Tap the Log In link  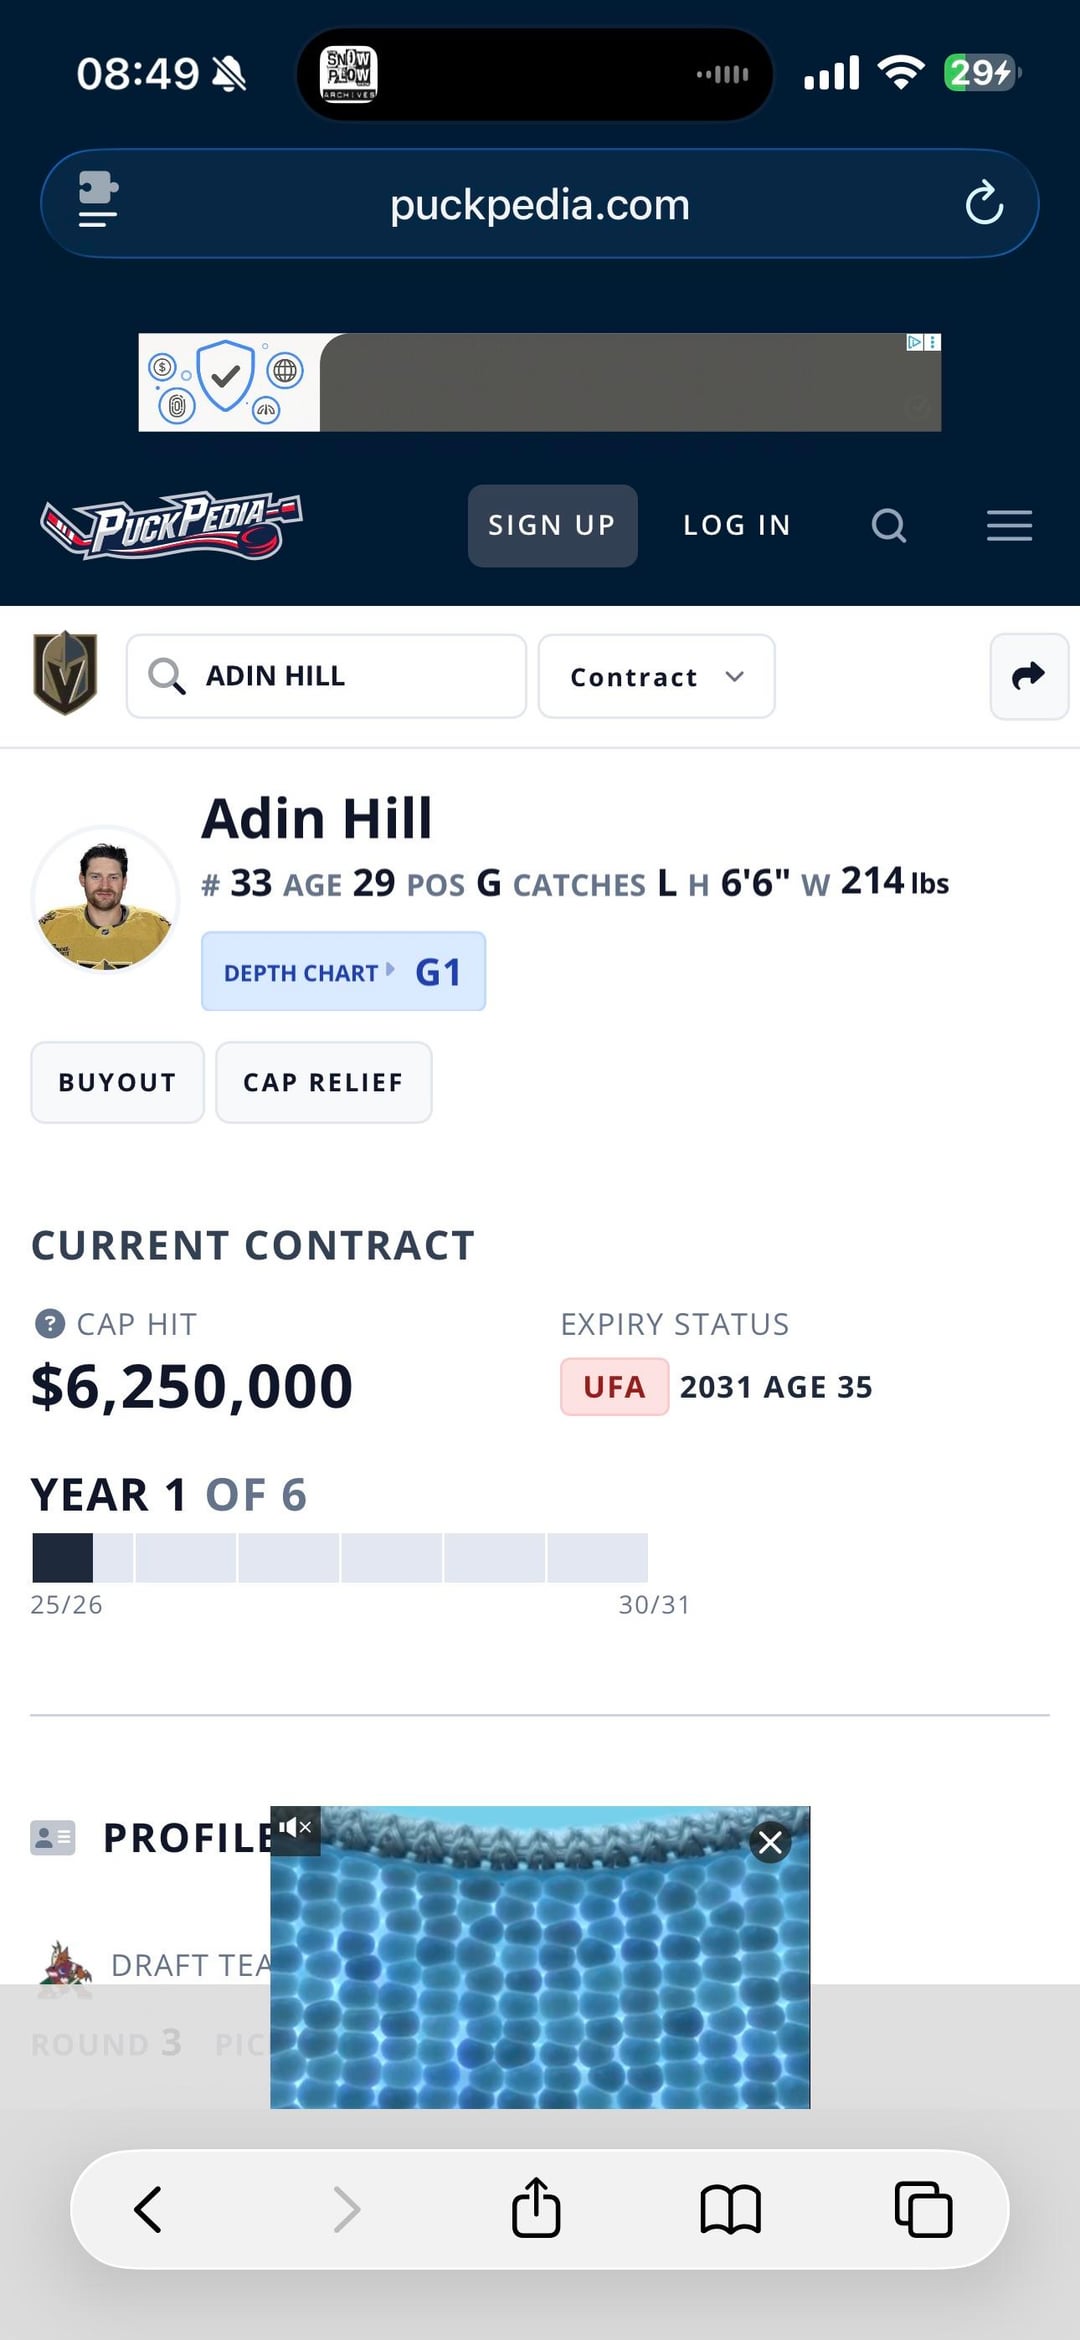737,525
